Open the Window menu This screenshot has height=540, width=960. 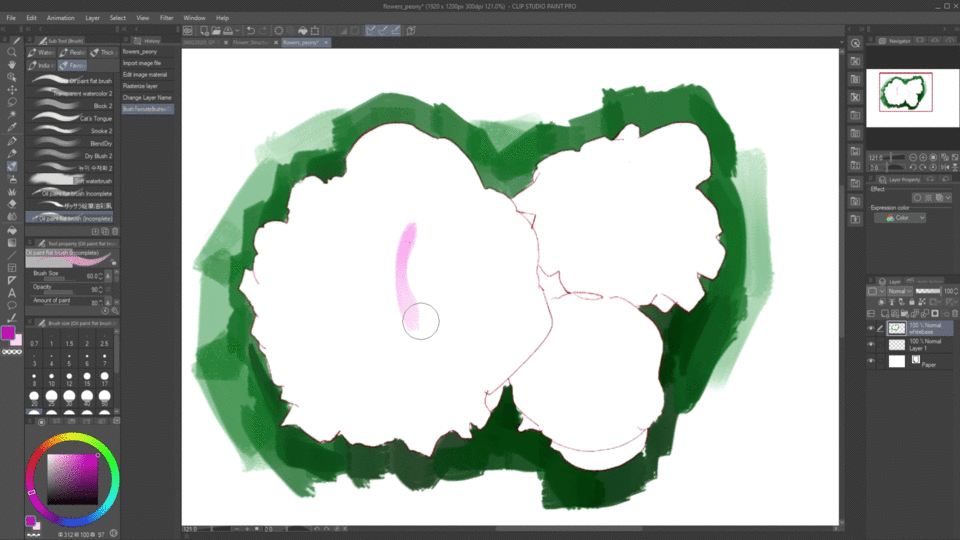195,18
